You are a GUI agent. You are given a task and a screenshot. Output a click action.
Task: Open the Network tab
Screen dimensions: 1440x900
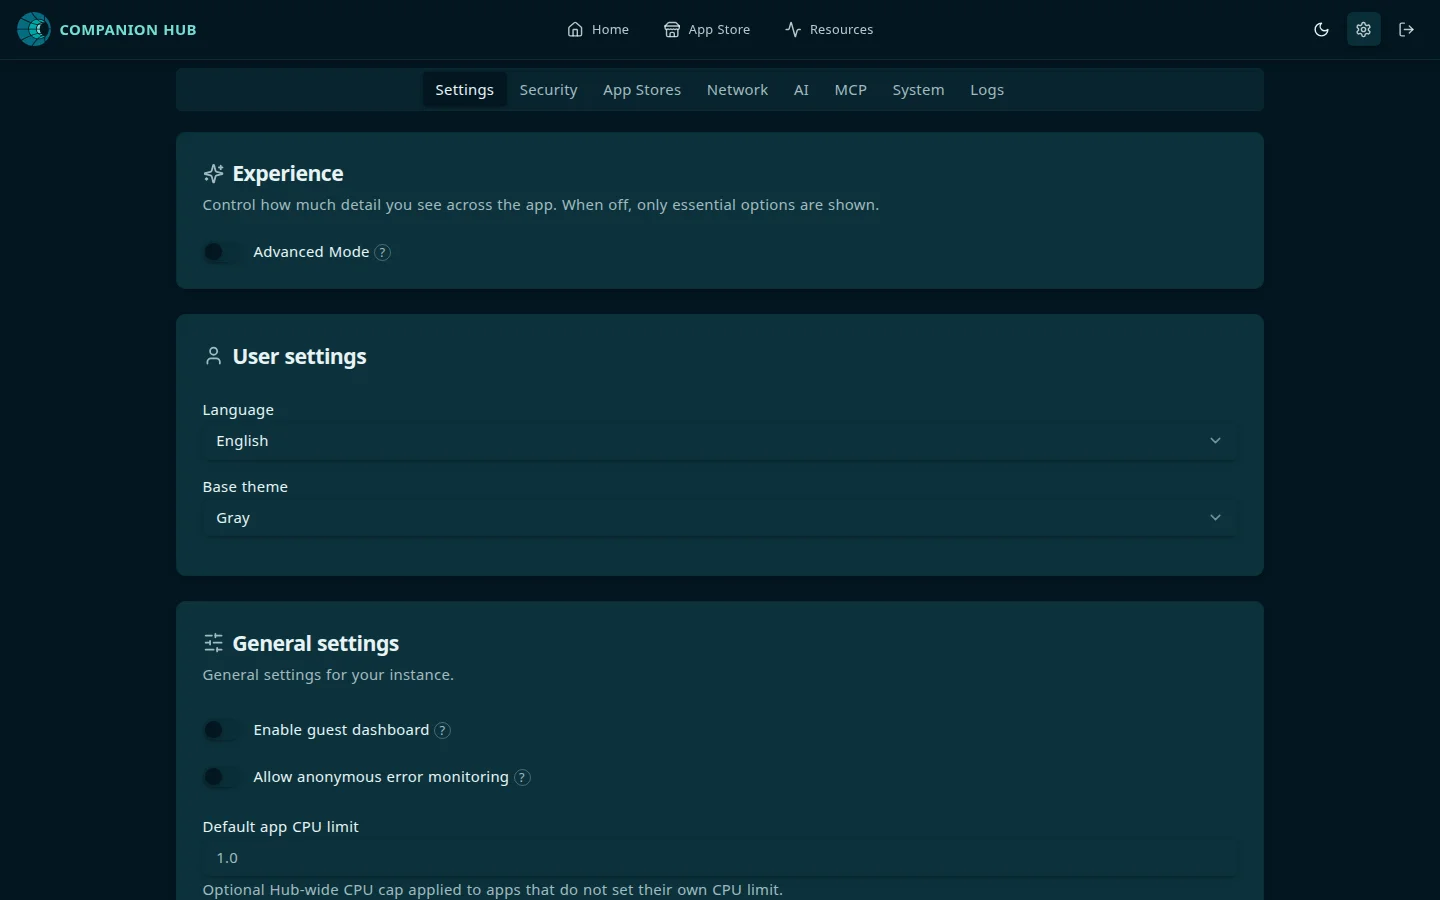[738, 90]
